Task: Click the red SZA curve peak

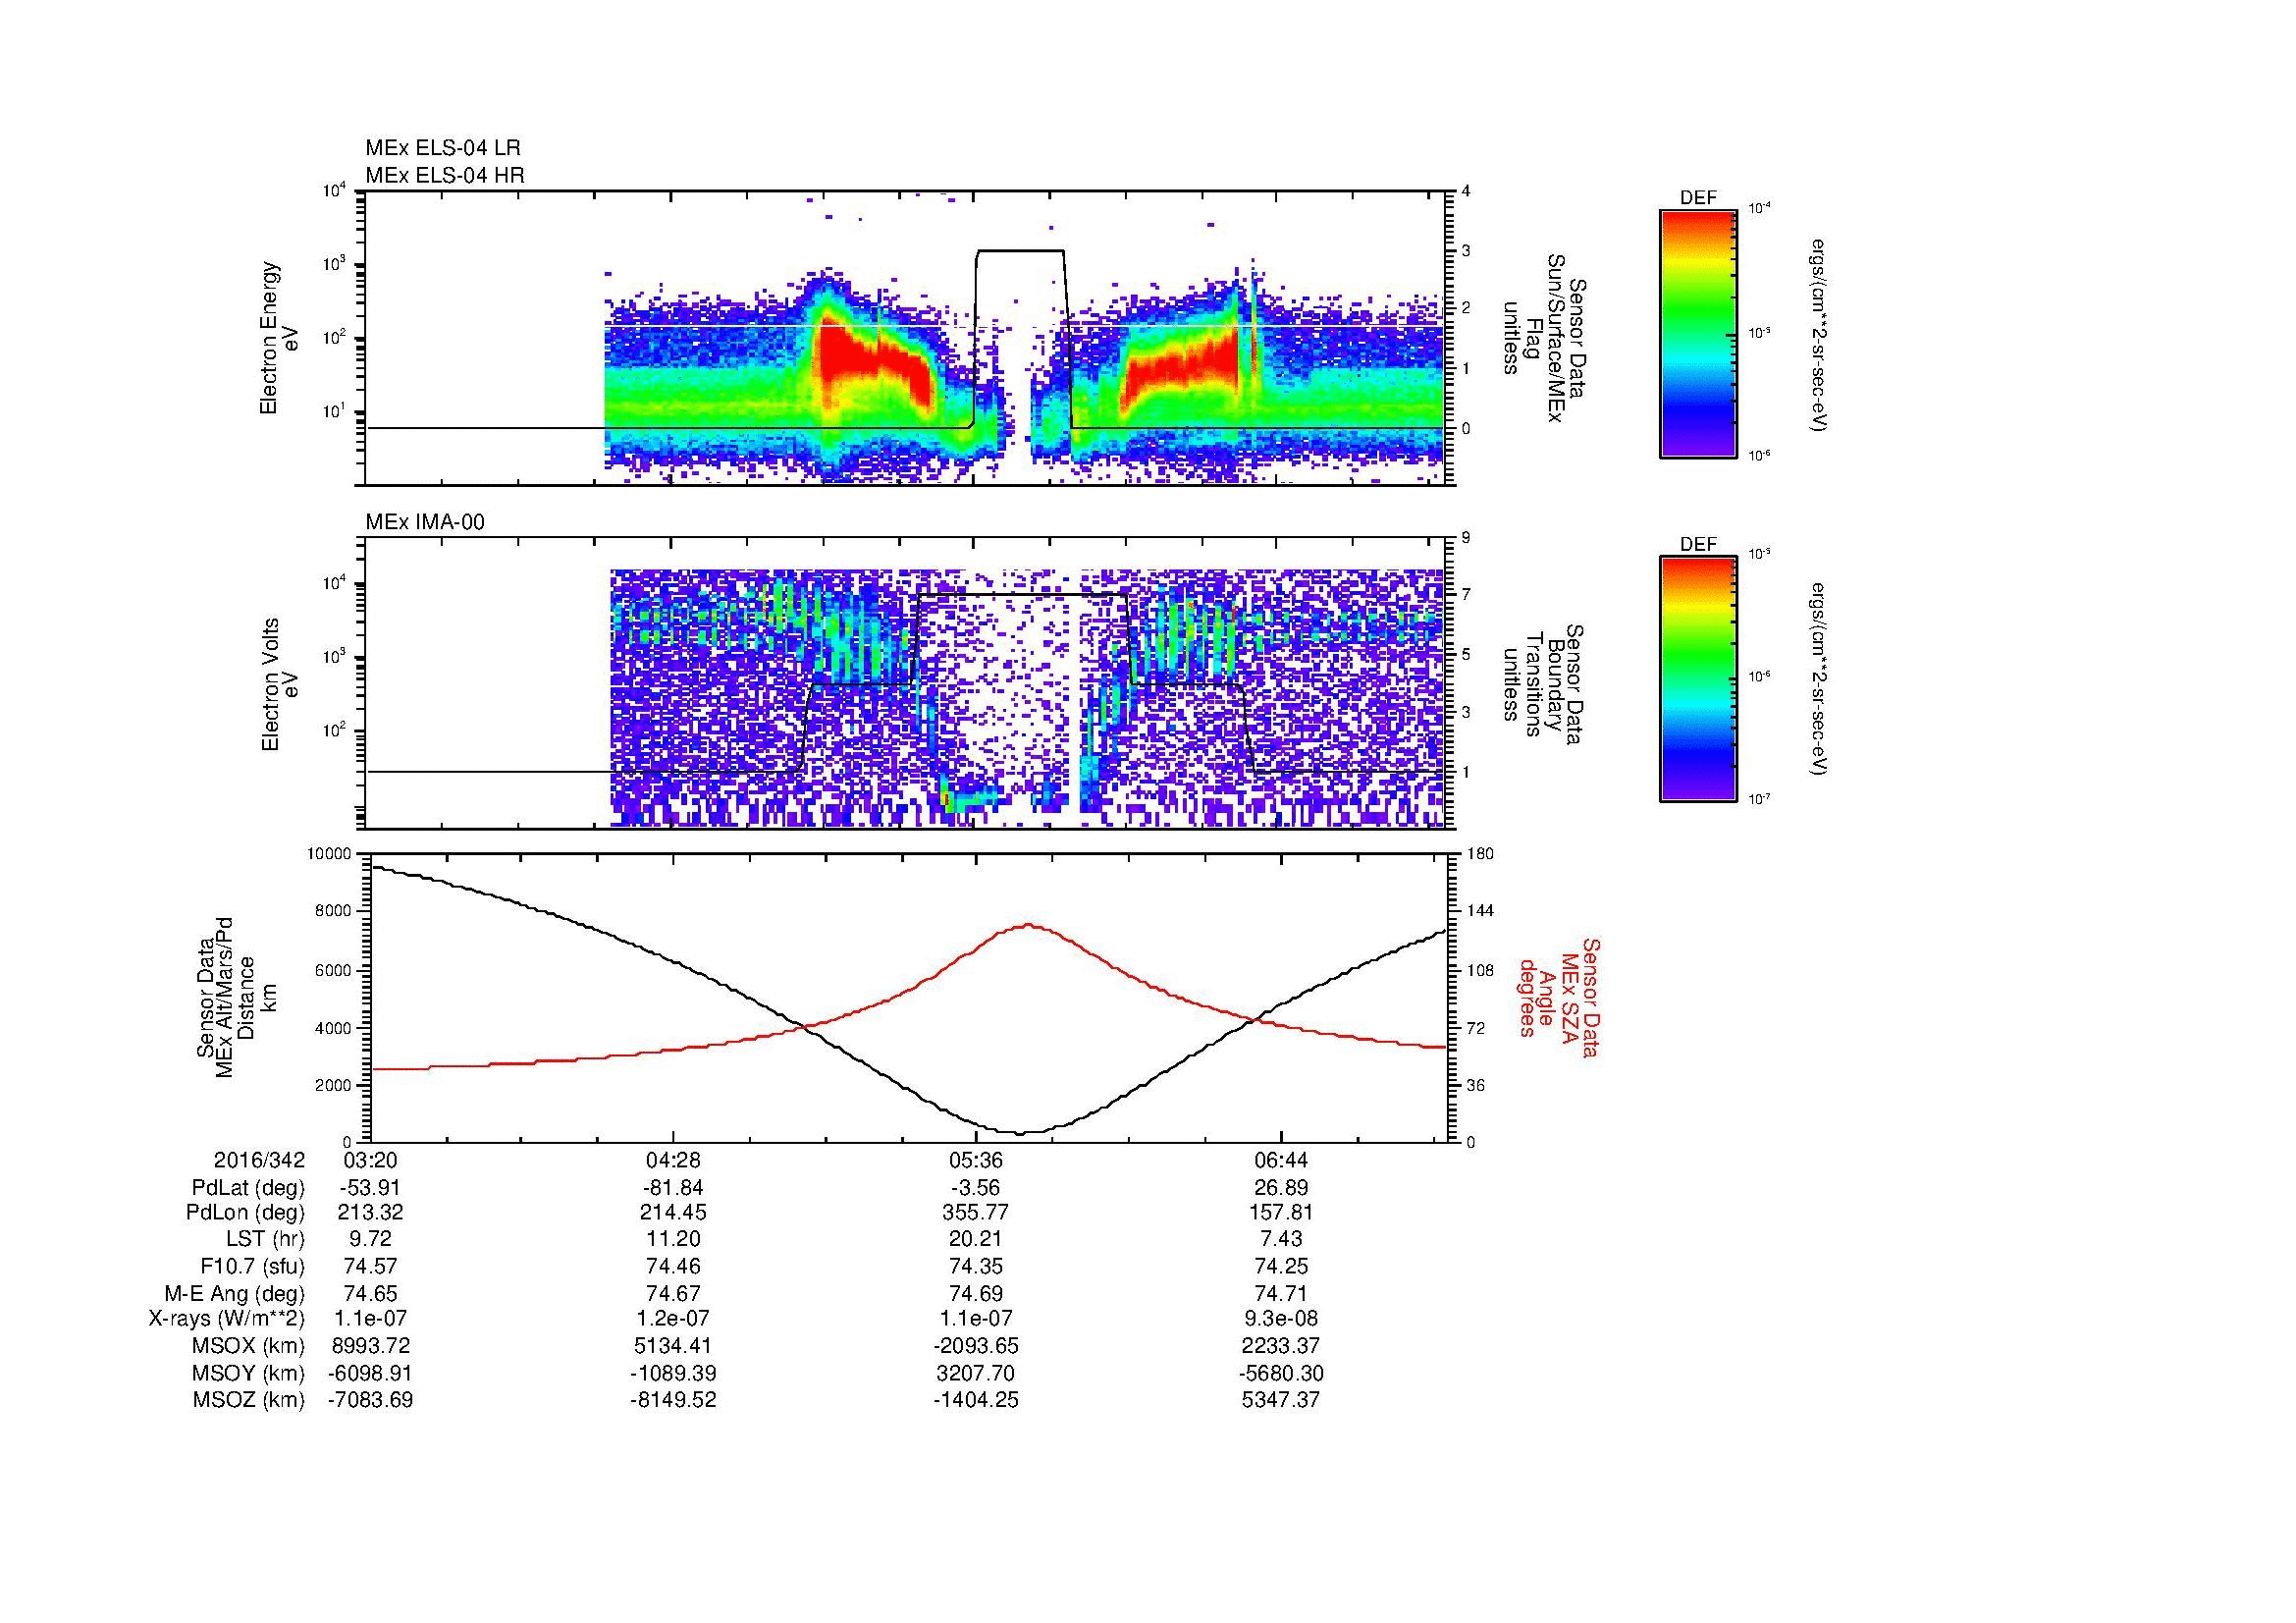Action: 1028,925
